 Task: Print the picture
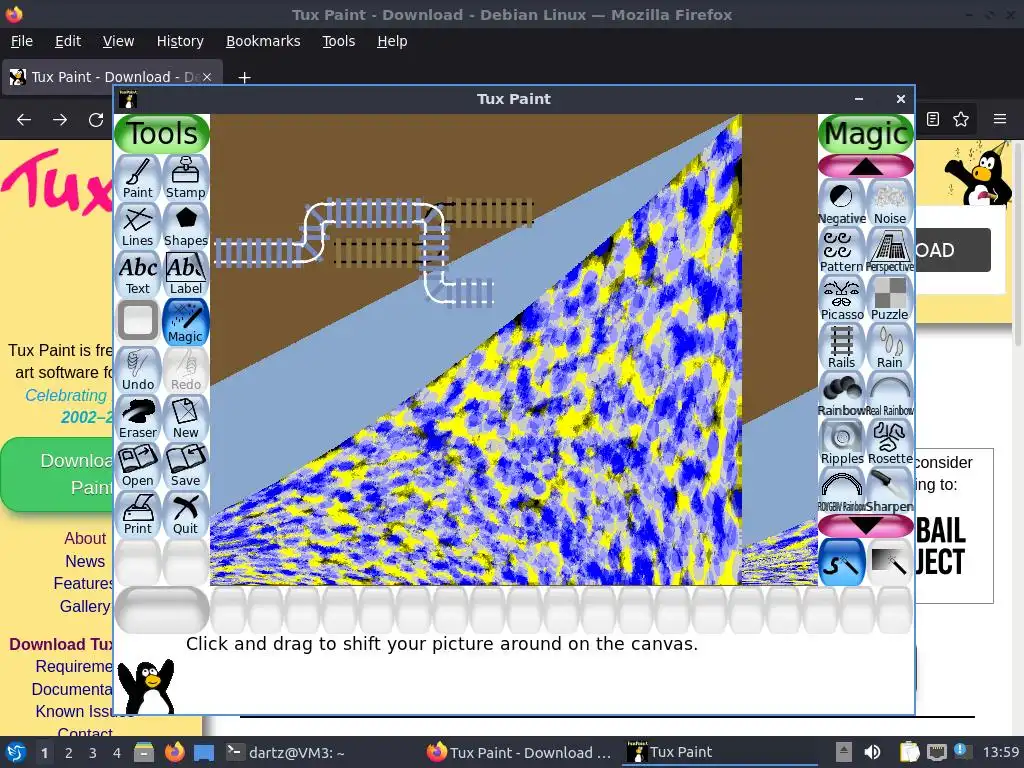(138, 514)
